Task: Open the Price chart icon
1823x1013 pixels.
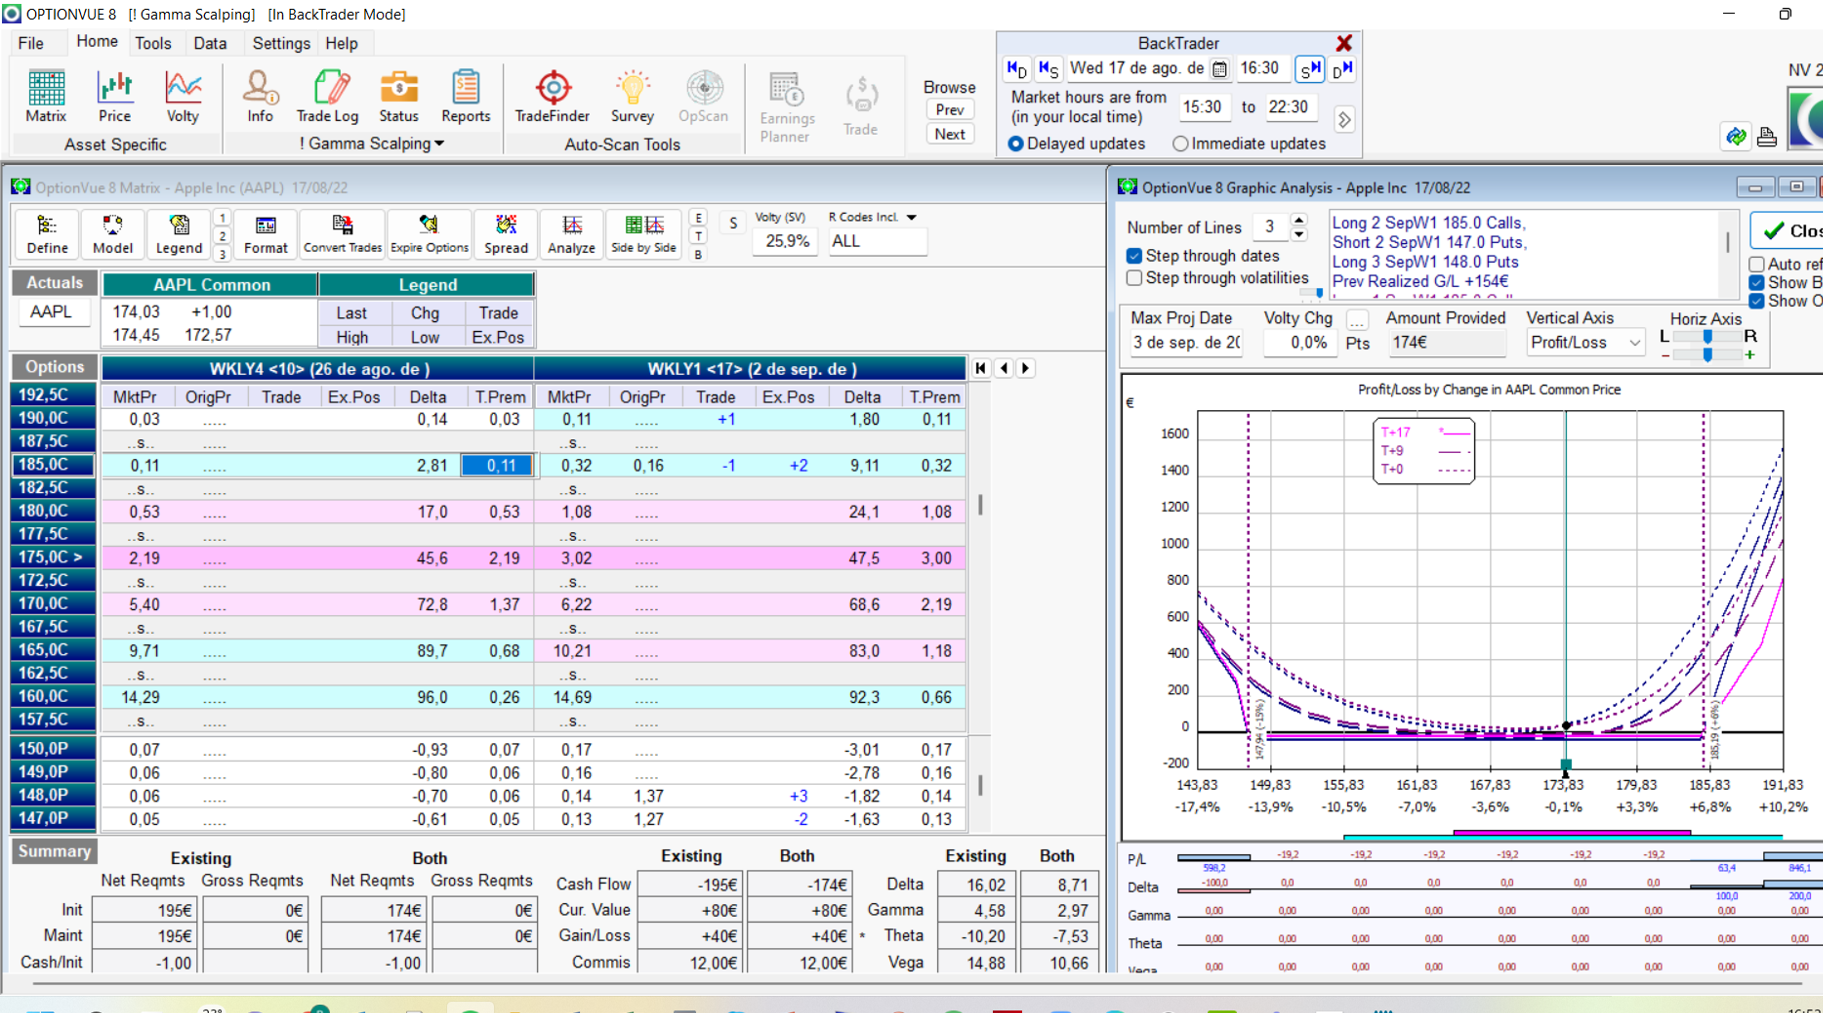Action: [114, 97]
